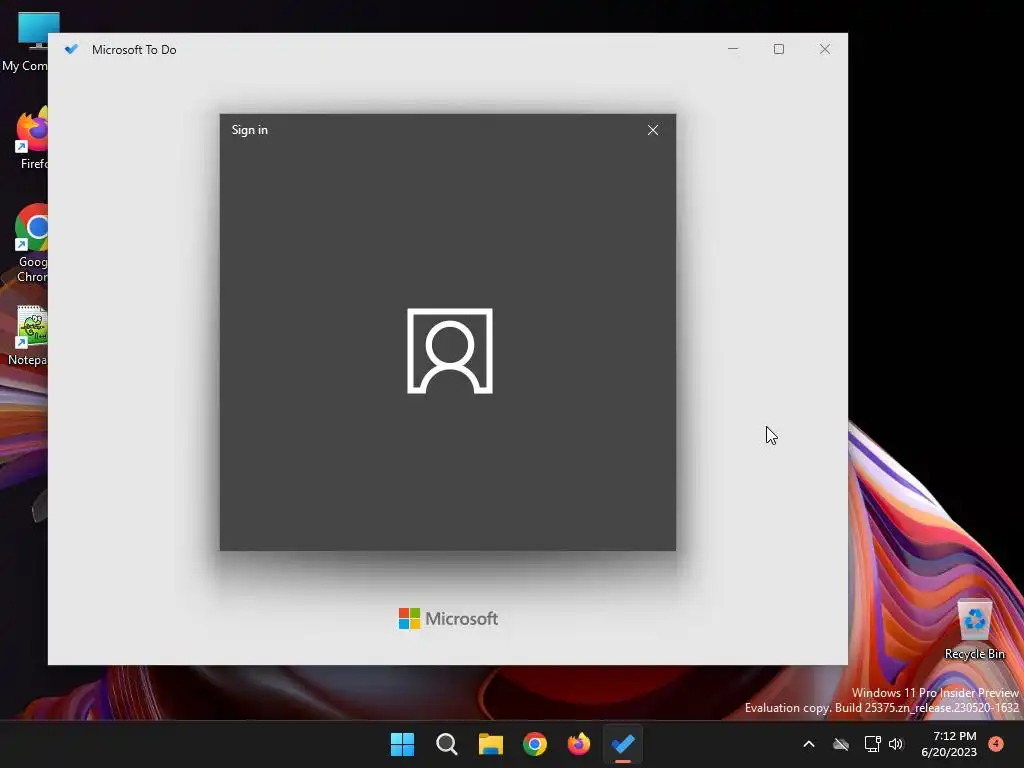
Task: Click the Sign in dialog title
Action: click(x=249, y=130)
